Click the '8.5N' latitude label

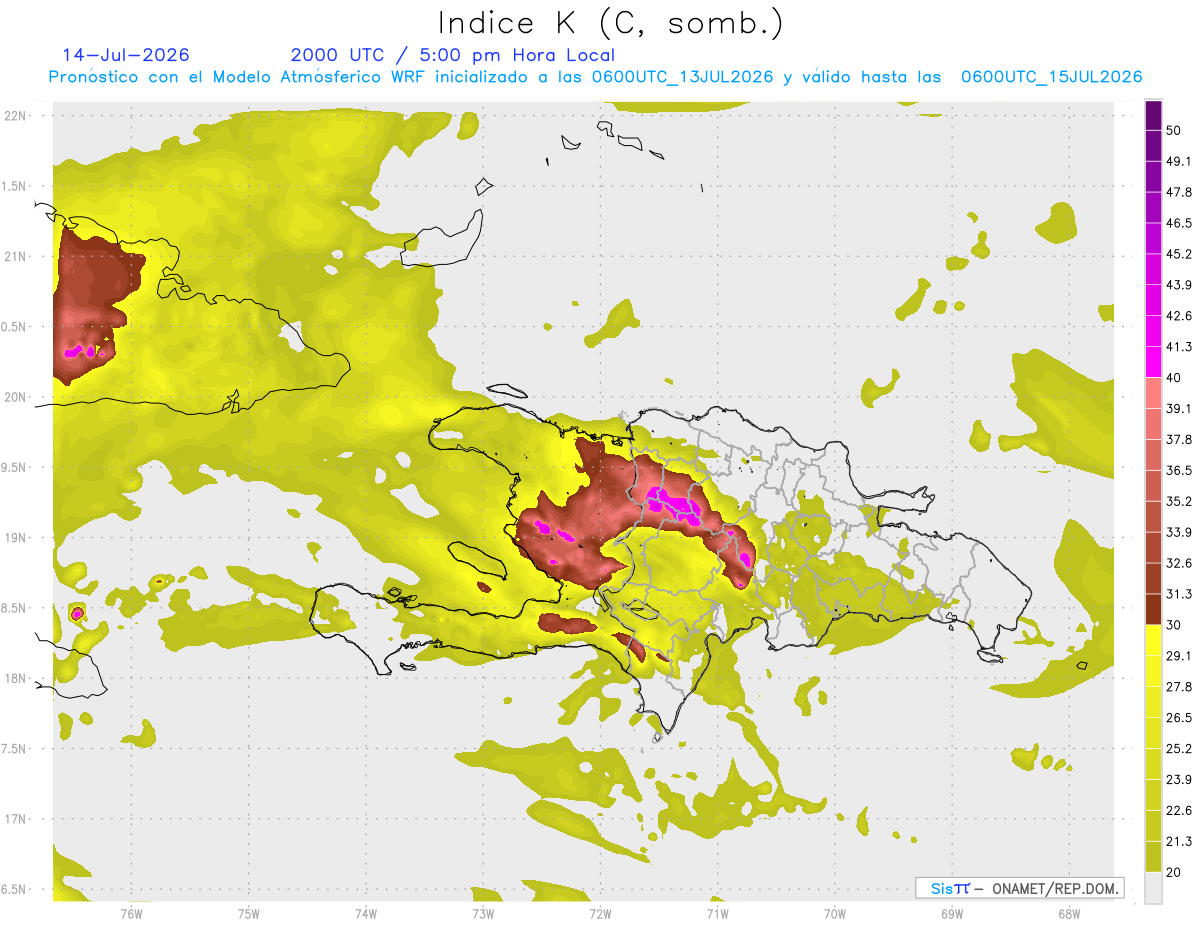pos(15,608)
